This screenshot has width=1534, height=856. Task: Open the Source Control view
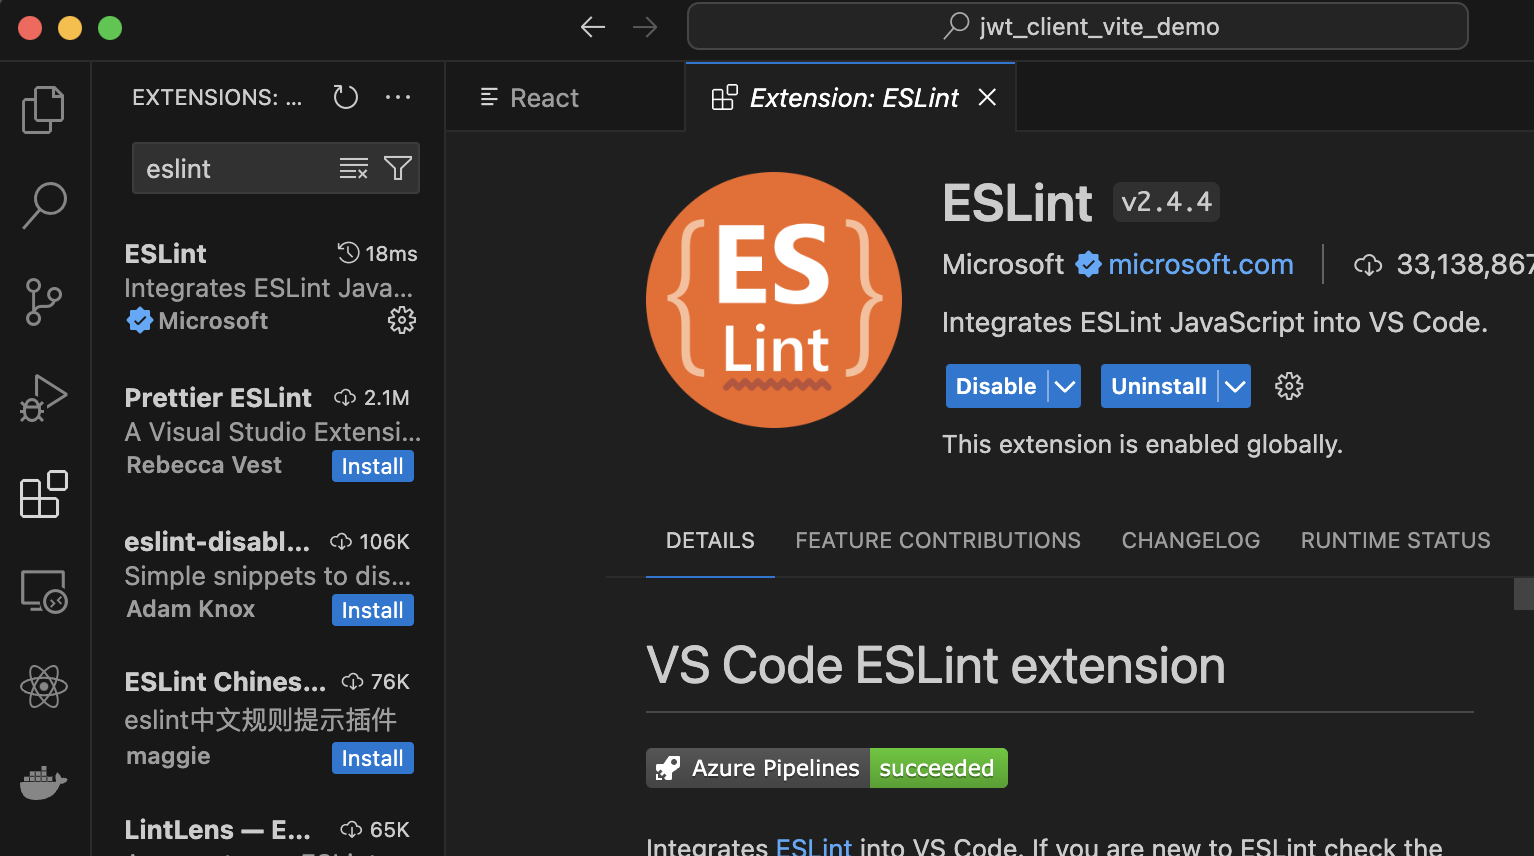[43, 301]
